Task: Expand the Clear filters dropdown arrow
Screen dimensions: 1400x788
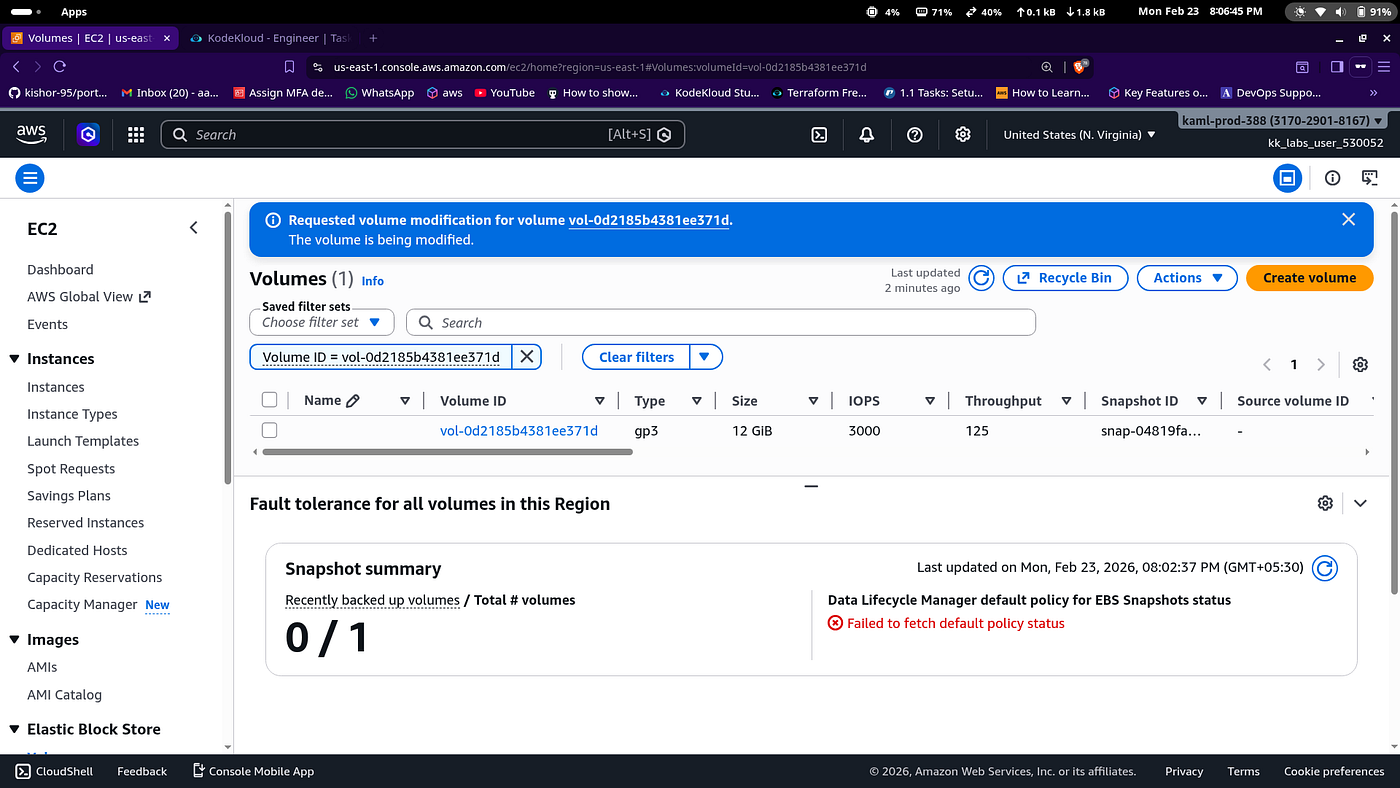Action: coord(705,357)
